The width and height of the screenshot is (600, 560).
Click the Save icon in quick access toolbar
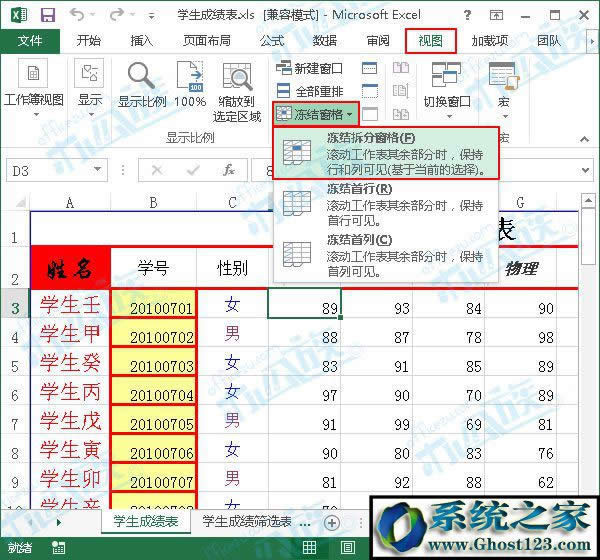pos(47,14)
